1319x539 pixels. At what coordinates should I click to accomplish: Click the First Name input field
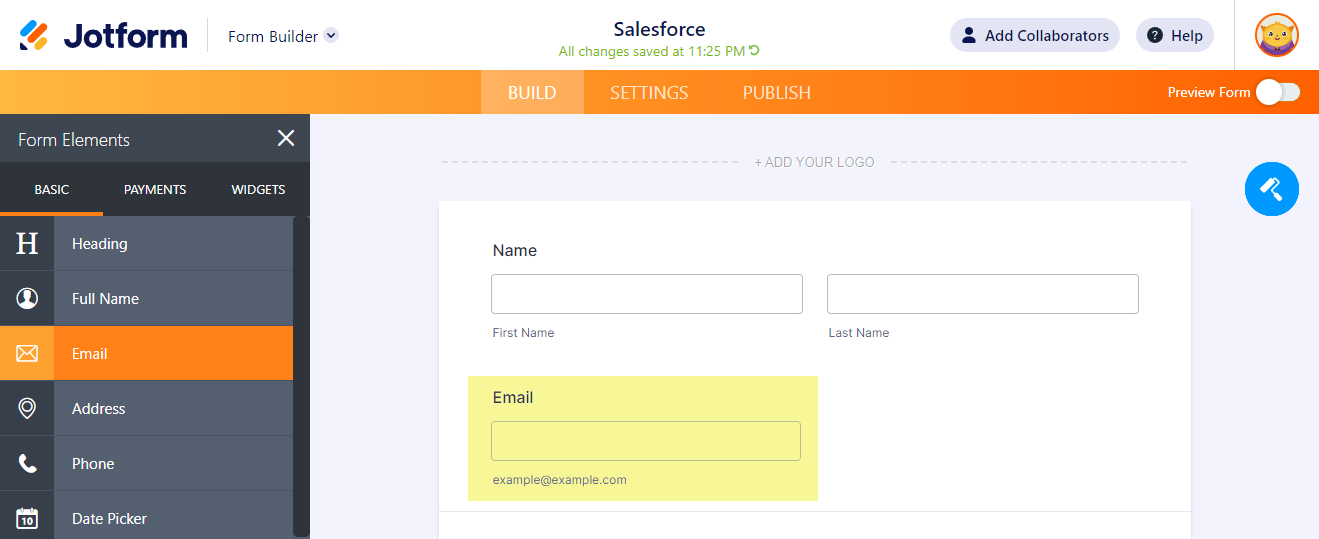646,294
